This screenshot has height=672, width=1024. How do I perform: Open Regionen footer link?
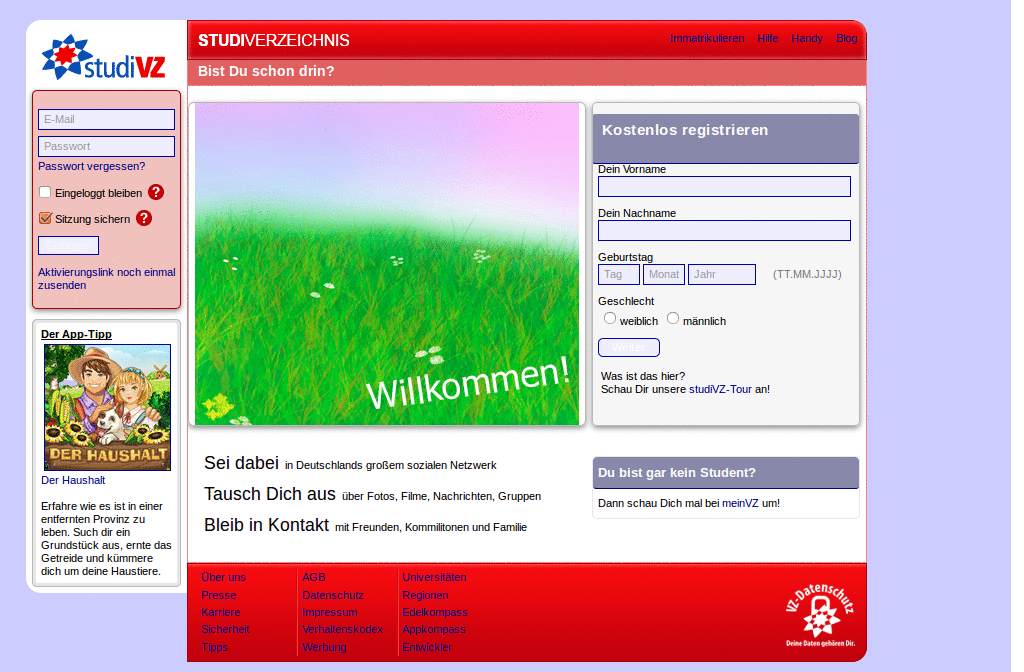pos(425,596)
